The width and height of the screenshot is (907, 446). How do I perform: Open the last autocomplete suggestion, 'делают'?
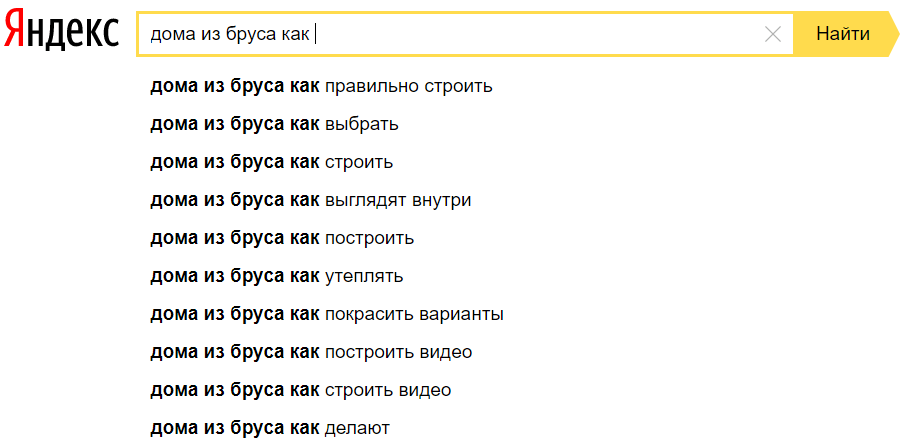269,428
